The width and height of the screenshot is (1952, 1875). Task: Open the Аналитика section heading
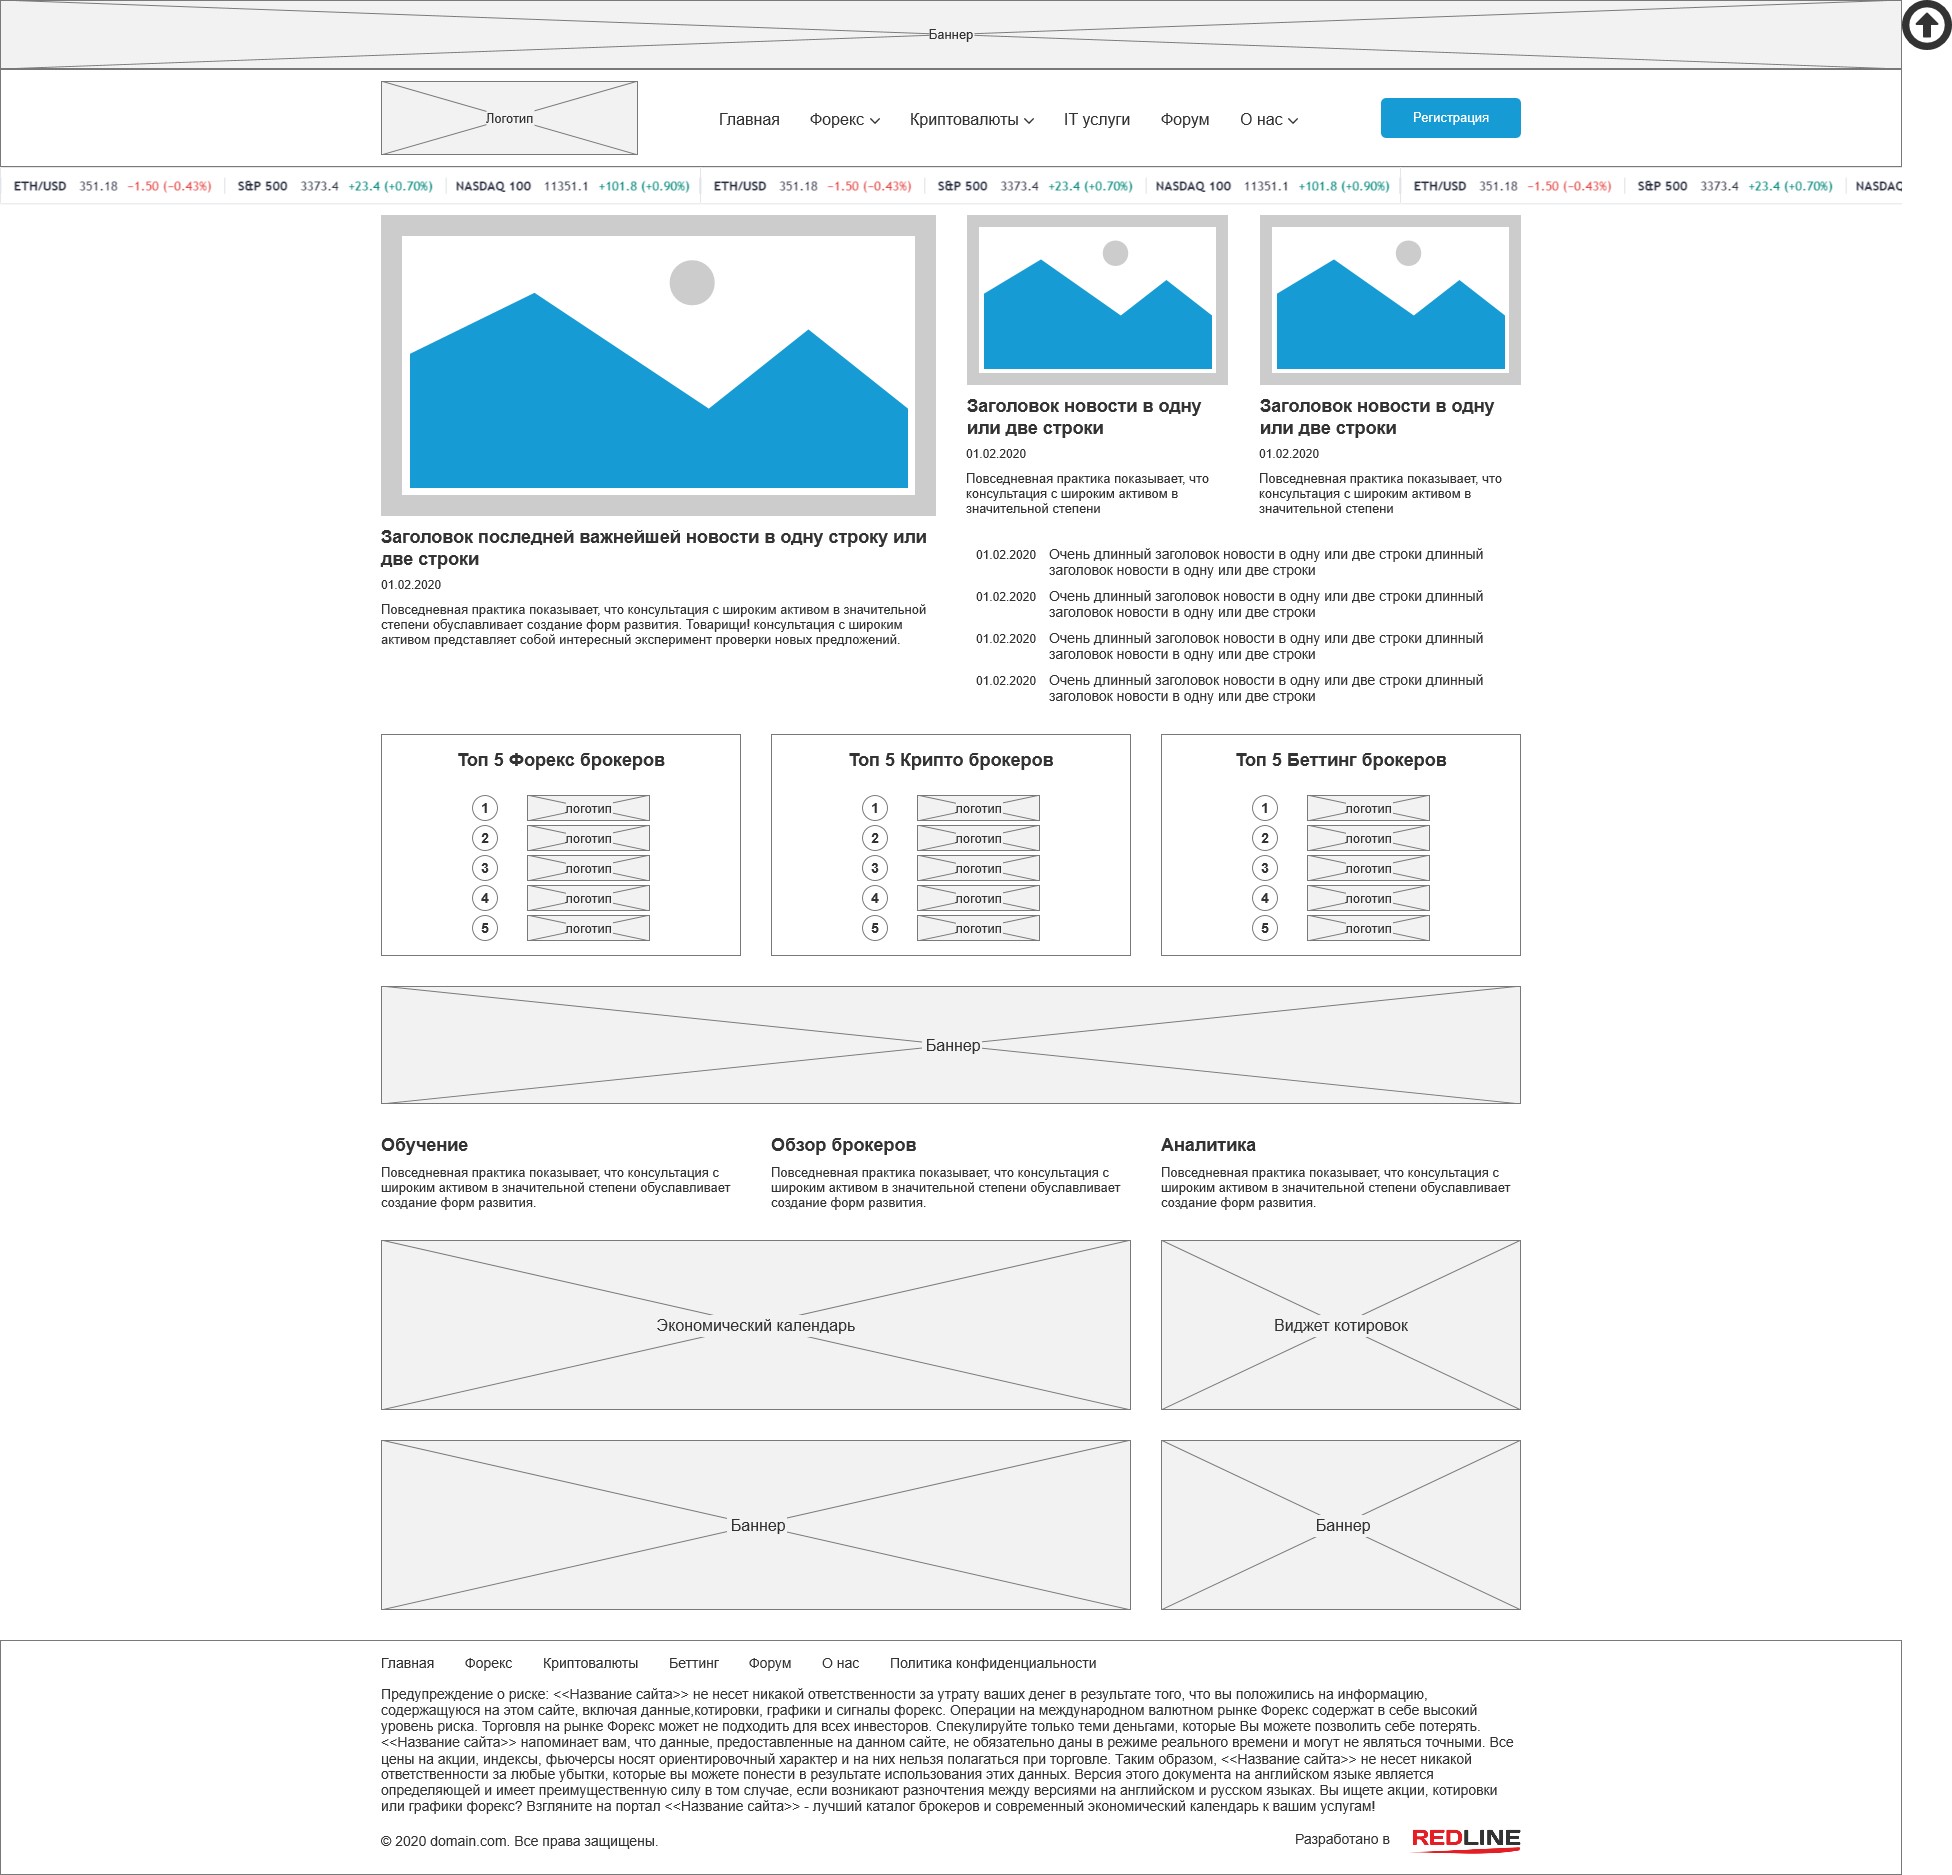point(1208,1145)
